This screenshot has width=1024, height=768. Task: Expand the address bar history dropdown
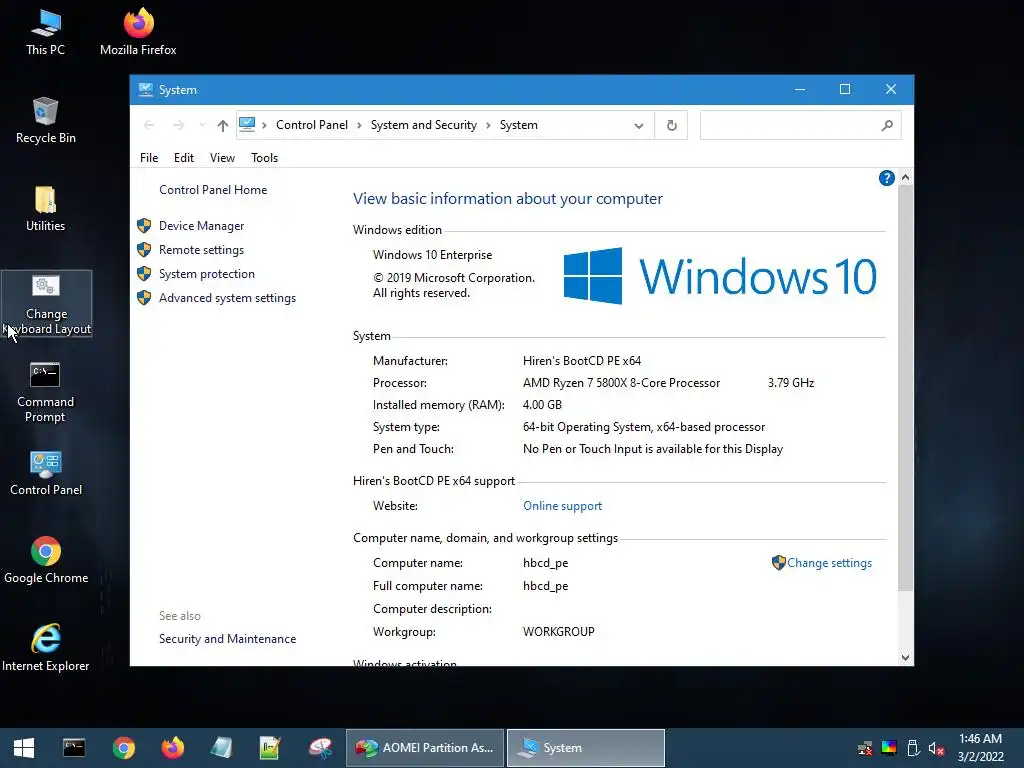(x=639, y=126)
